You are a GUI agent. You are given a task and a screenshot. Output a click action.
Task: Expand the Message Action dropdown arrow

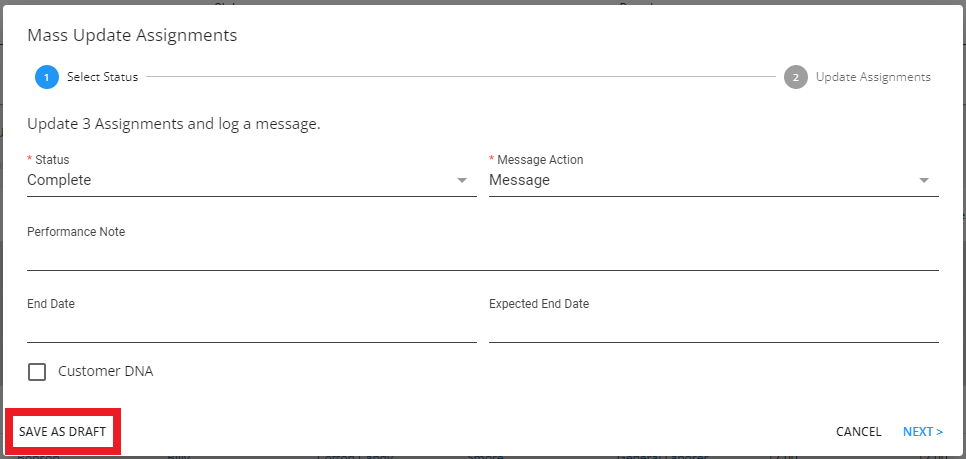pyautogui.click(x=924, y=181)
